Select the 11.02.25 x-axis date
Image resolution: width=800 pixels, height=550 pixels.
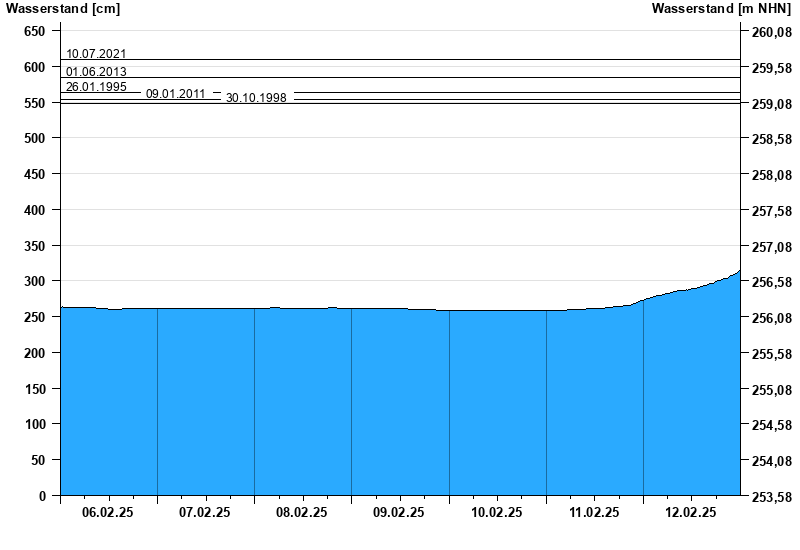(594, 512)
